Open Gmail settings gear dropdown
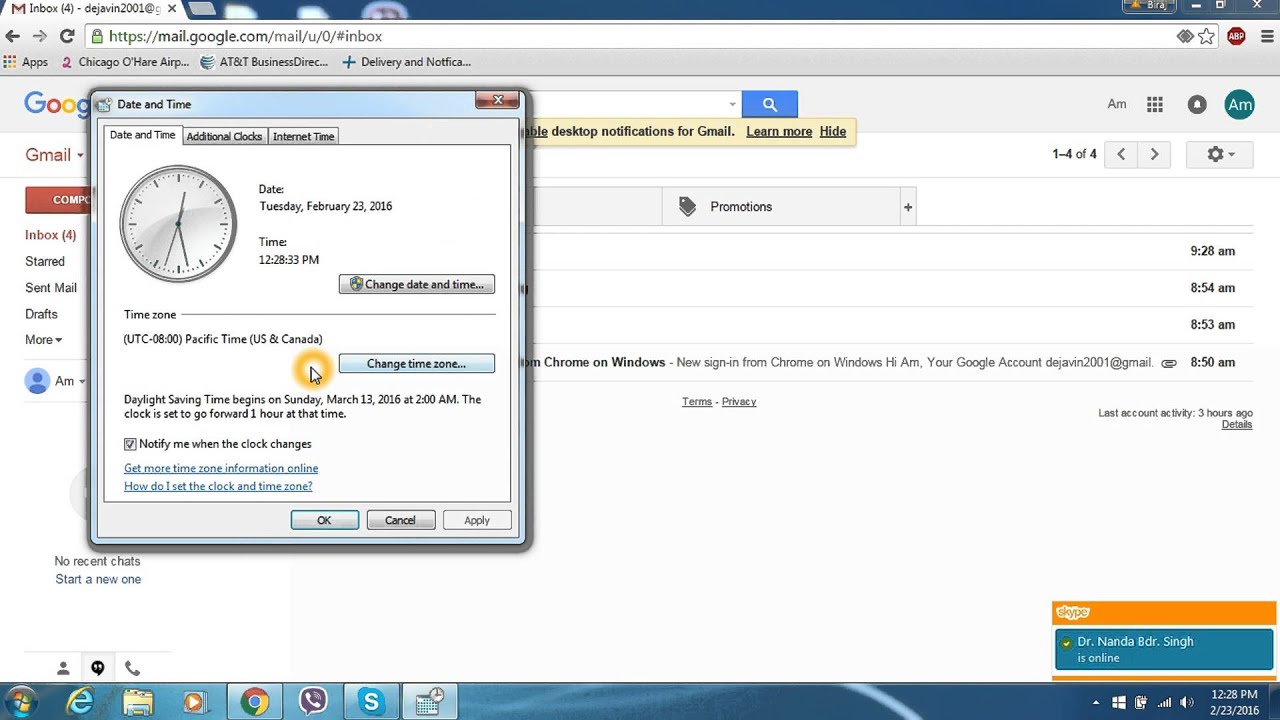1280x720 pixels. pyautogui.click(x=1220, y=154)
